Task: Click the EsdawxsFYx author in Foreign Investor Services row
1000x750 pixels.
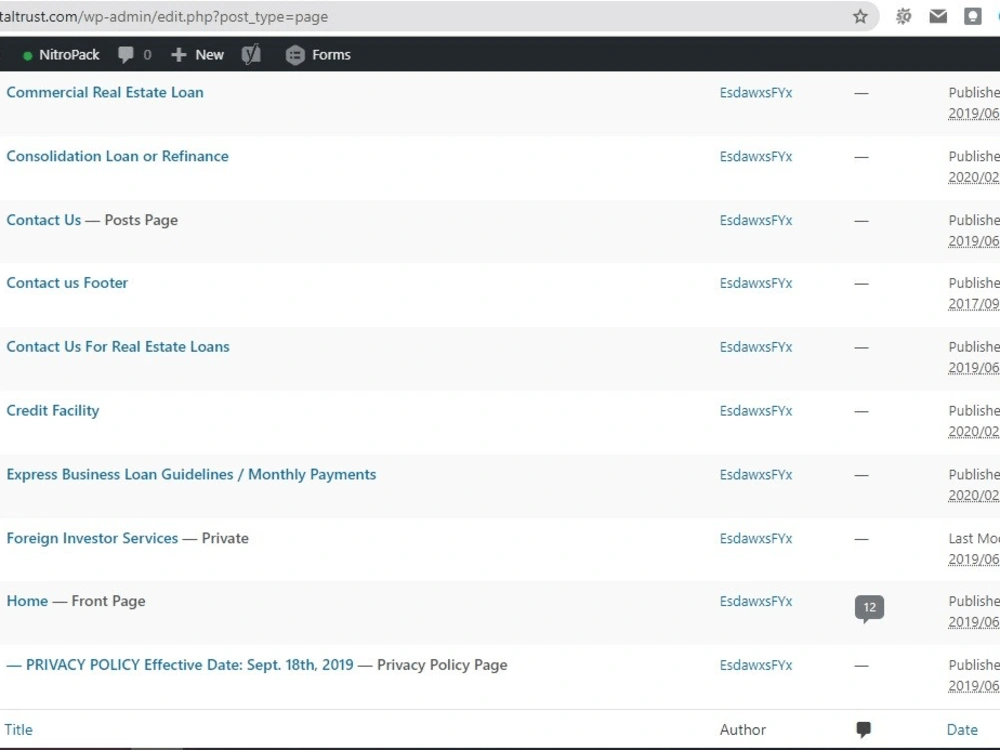Action: click(x=756, y=538)
